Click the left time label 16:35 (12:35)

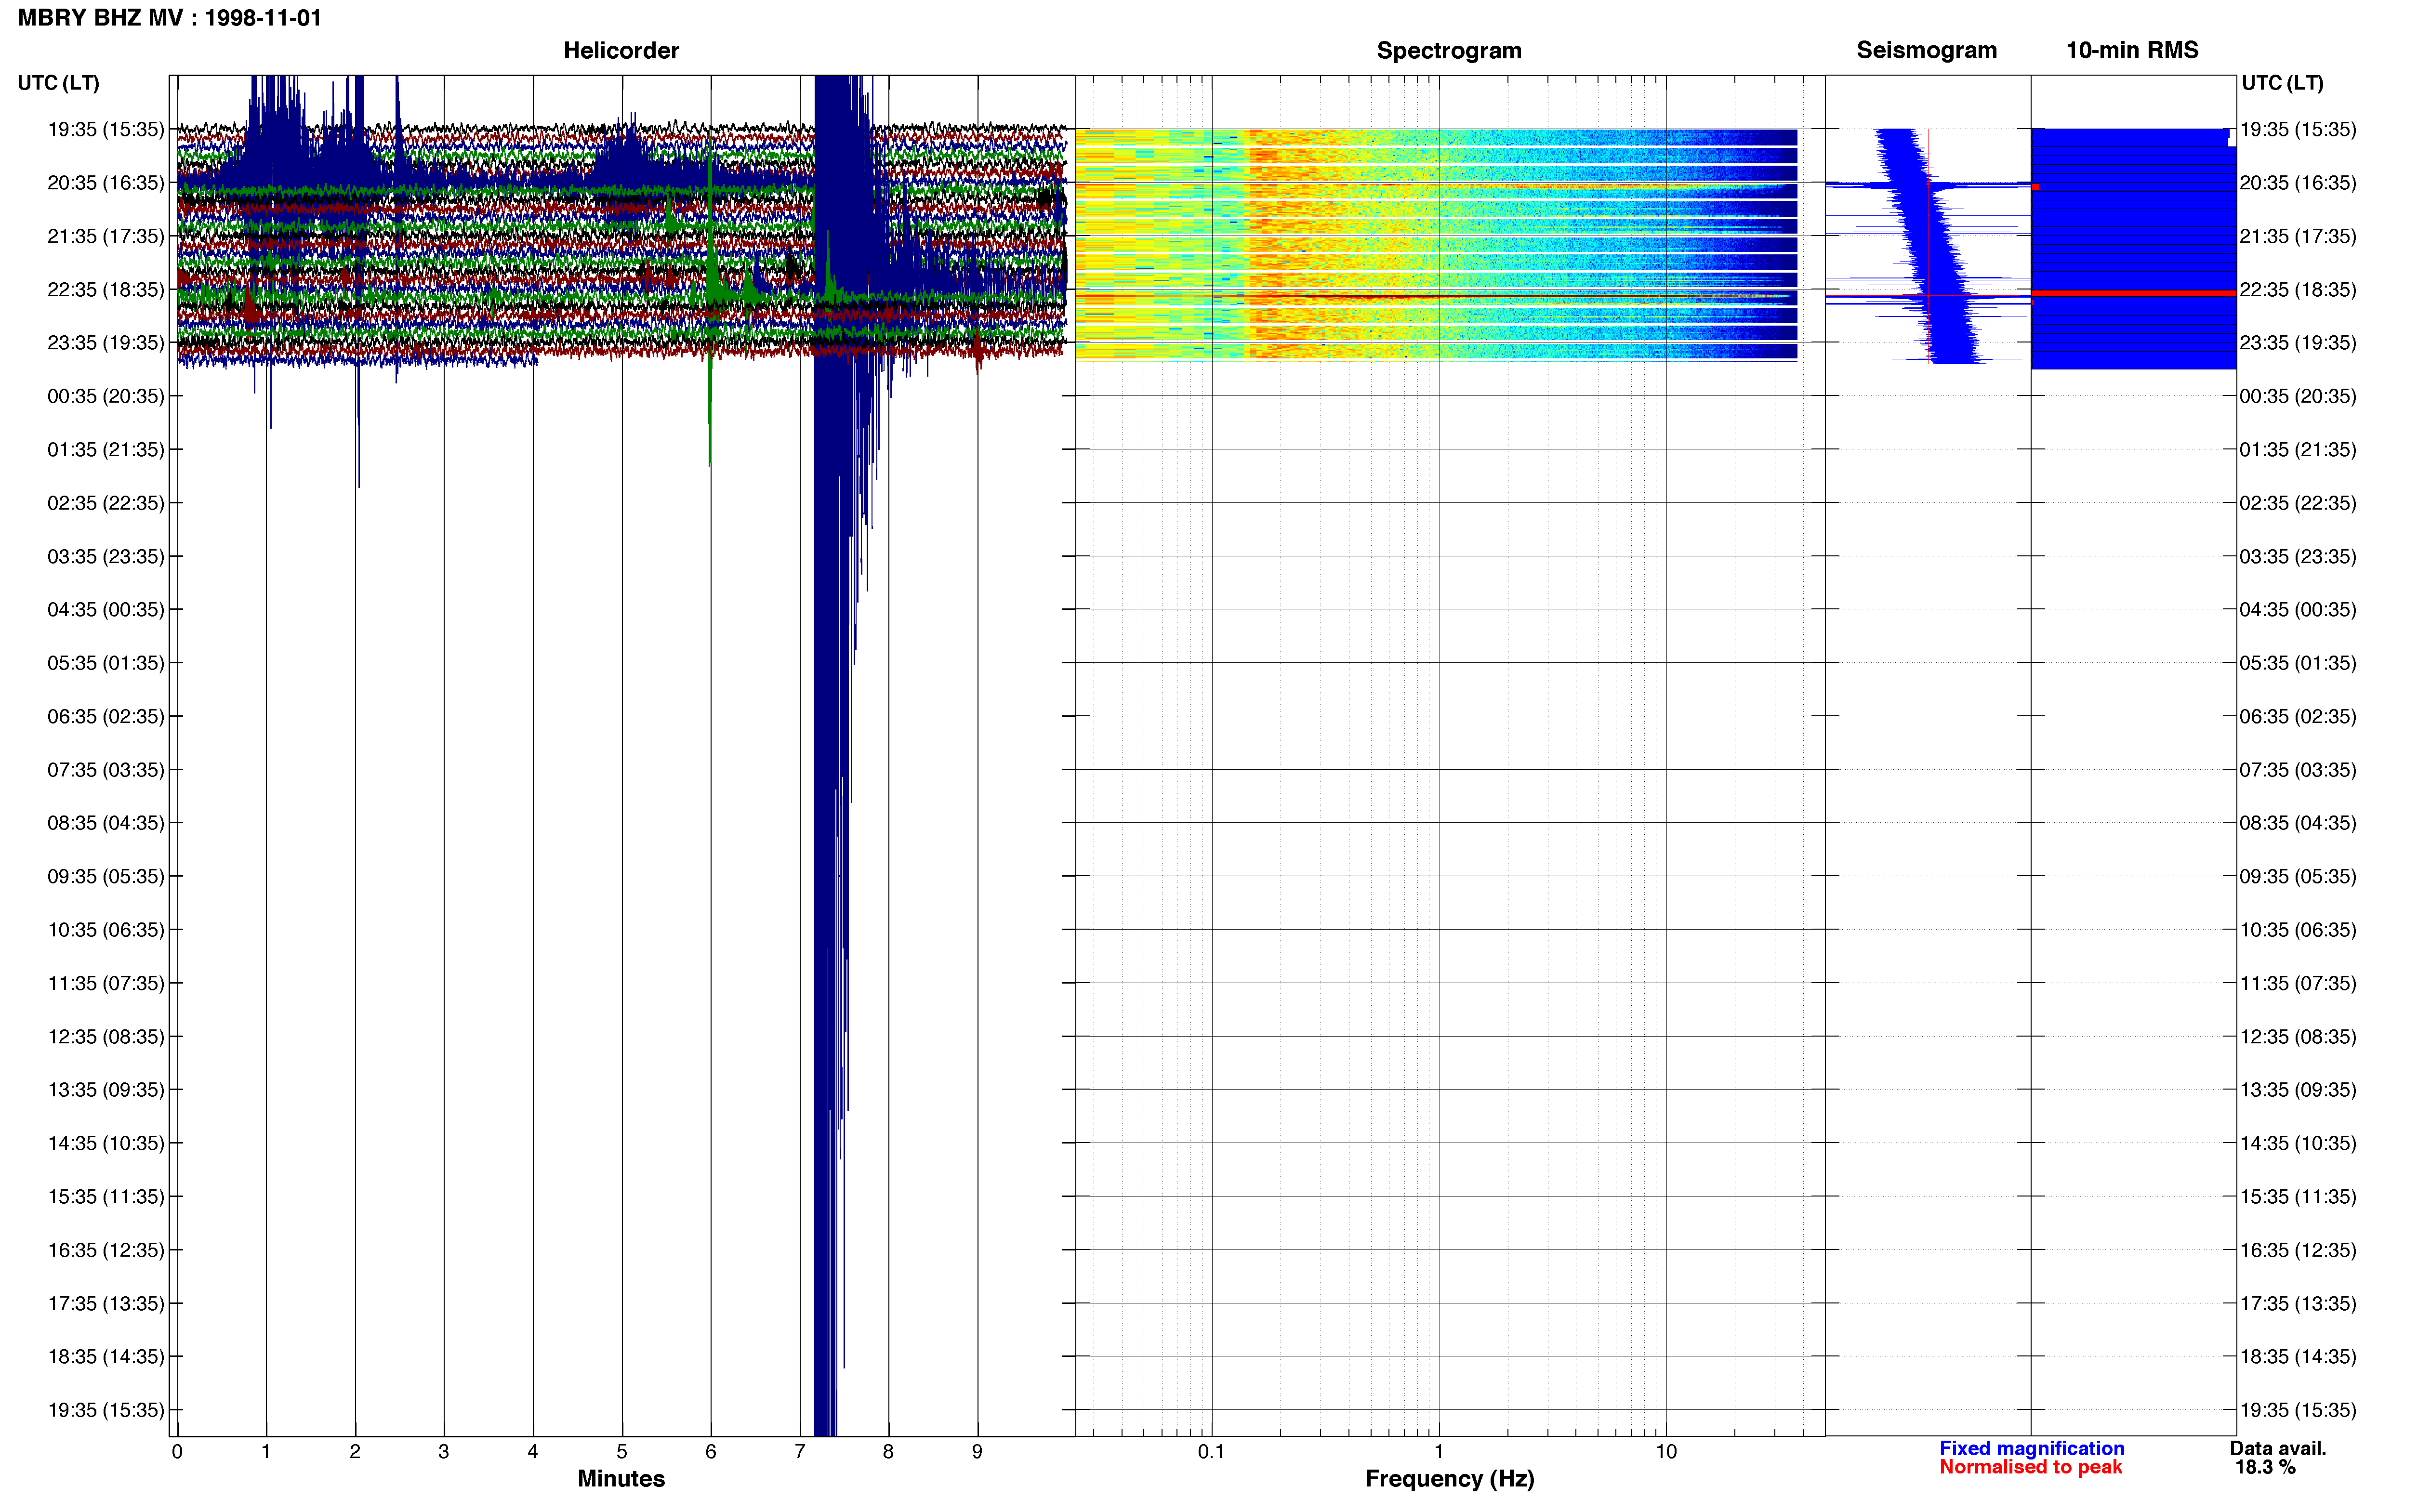(106, 1250)
